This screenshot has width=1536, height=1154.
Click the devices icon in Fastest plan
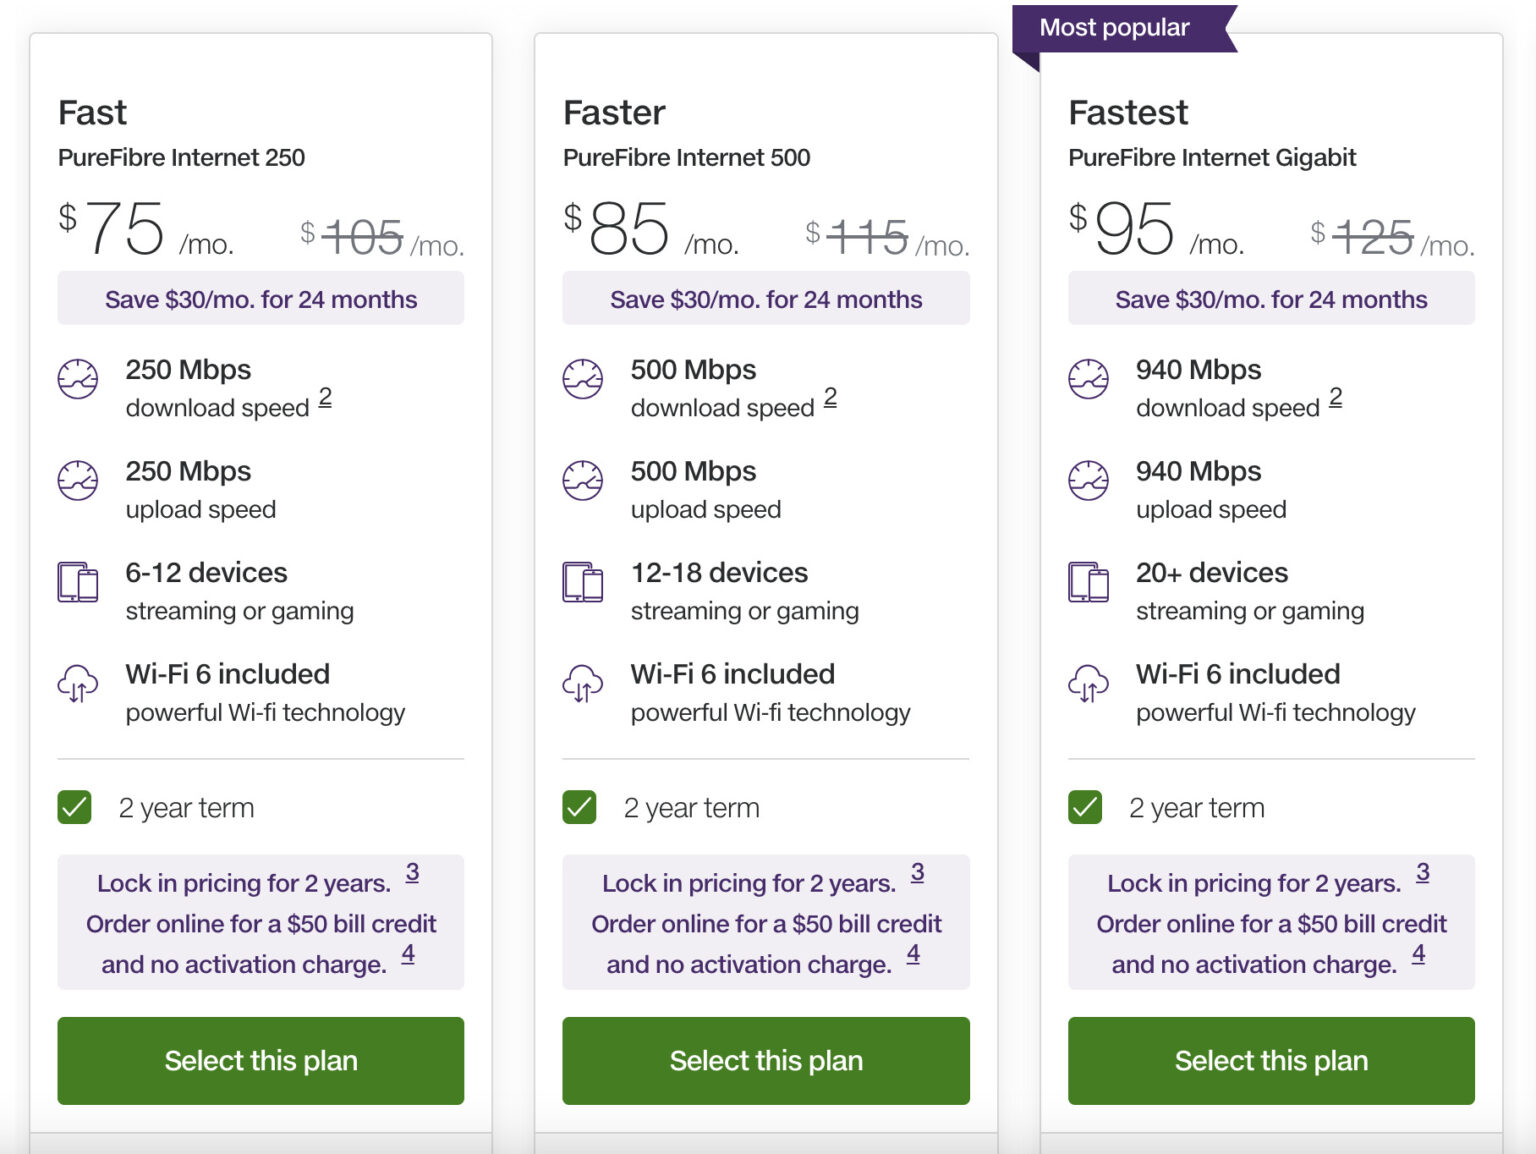pyautogui.click(x=1088, y=582)
